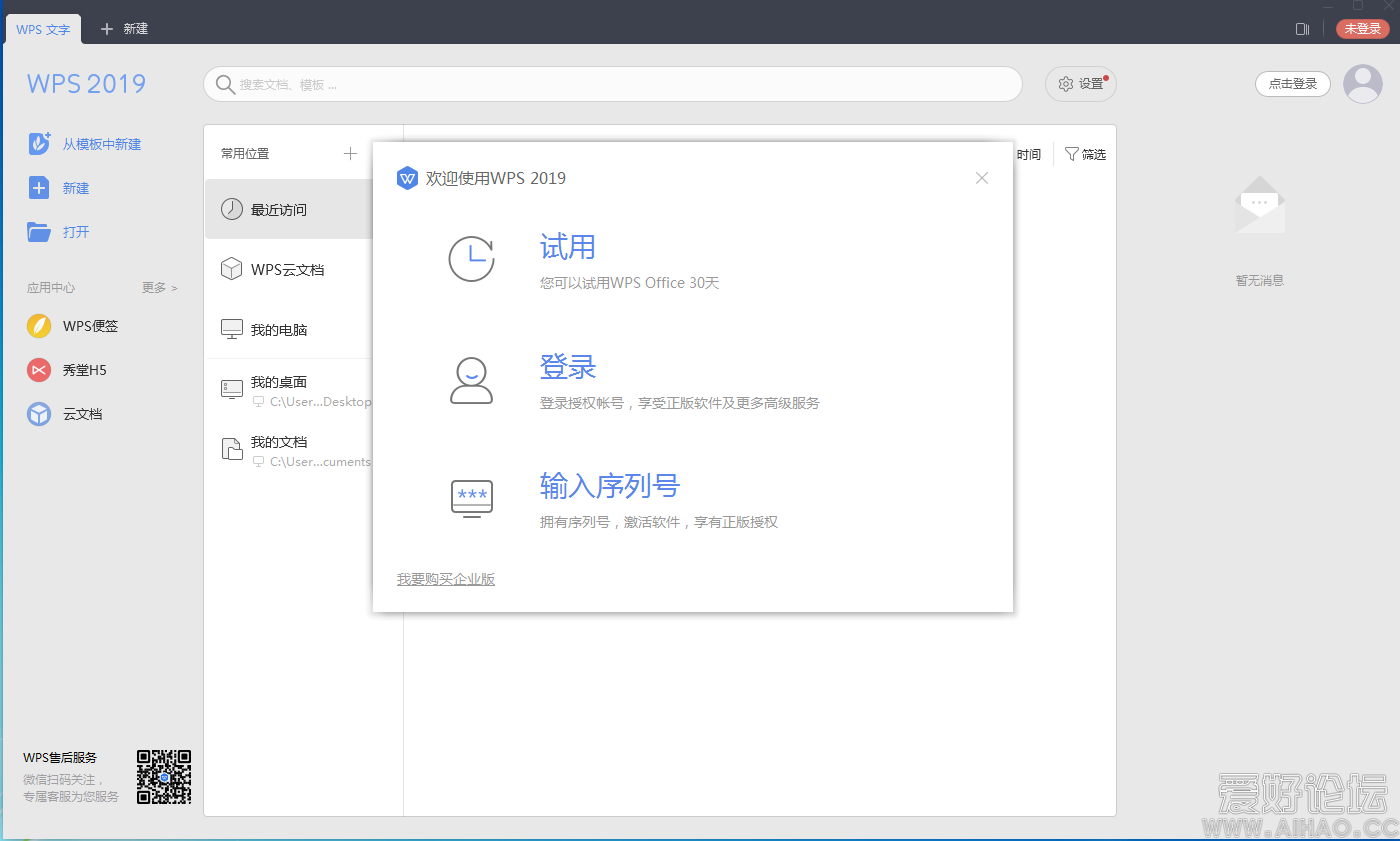This screenshot has width=1400, height=841.
Task: Open 云文档 cube icon in sidebar
Action: coord(39,414)
